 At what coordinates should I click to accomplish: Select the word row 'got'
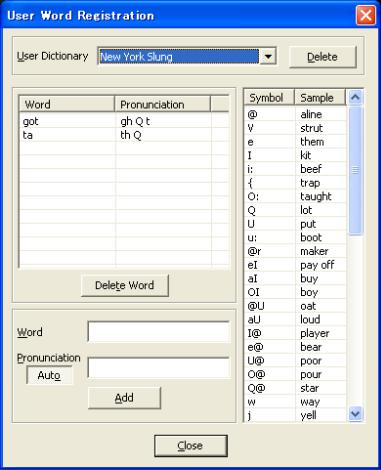coord(124,121)
